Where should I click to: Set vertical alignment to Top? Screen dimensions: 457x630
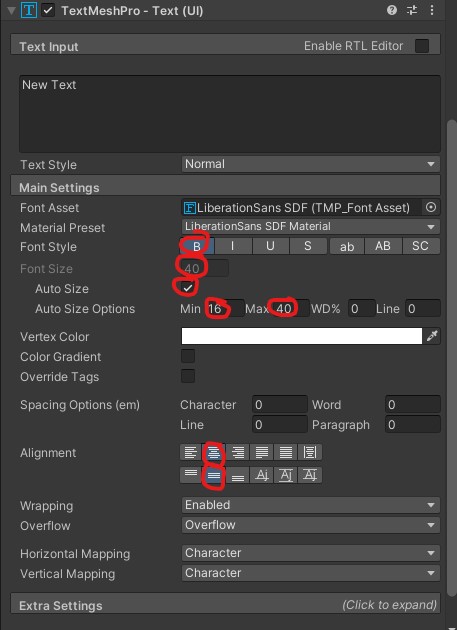pyautogui.click(x=190, y=475)
